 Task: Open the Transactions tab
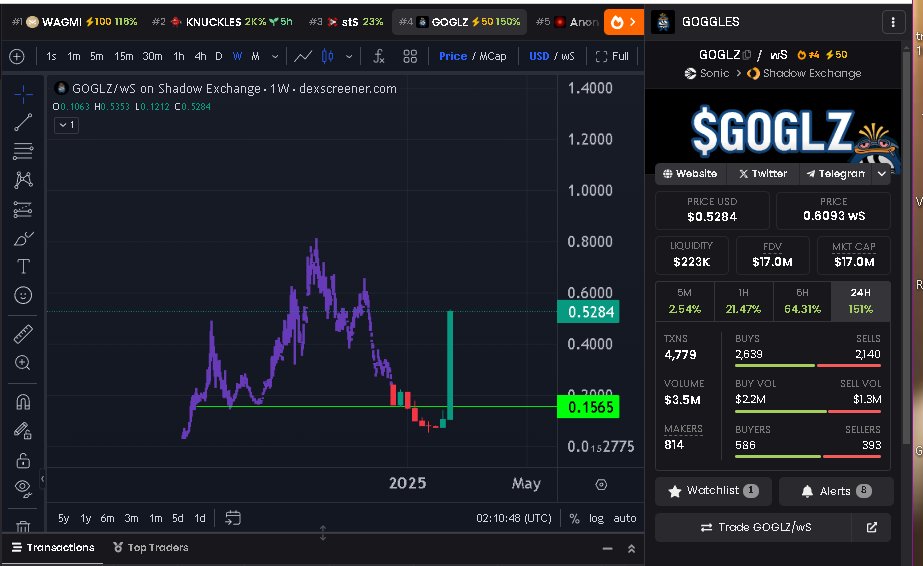(53, 548)
